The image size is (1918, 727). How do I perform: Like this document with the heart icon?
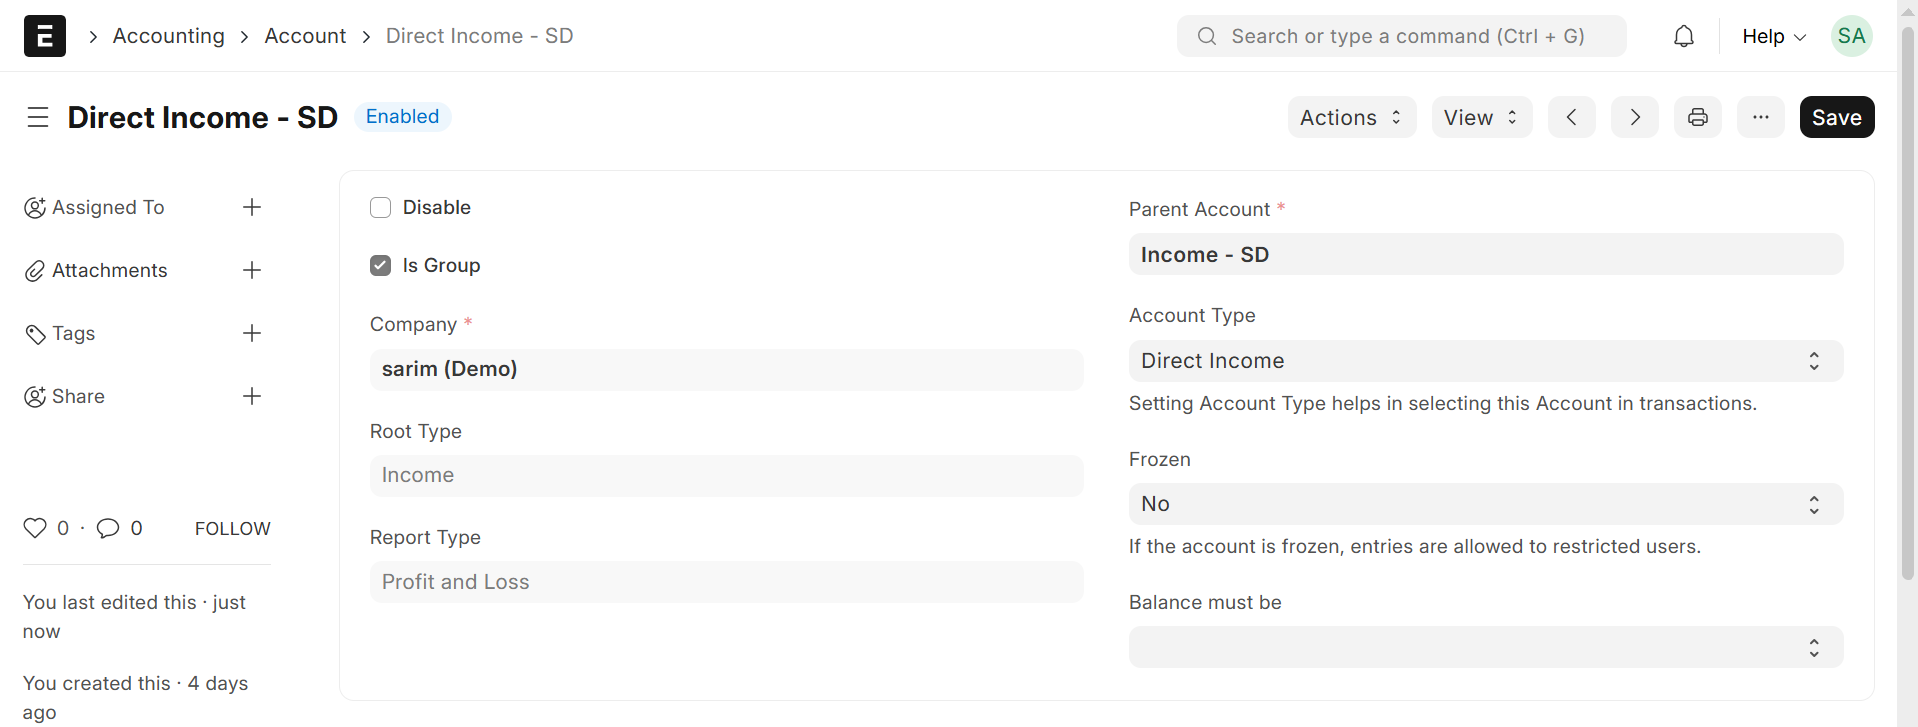point(35,528)
